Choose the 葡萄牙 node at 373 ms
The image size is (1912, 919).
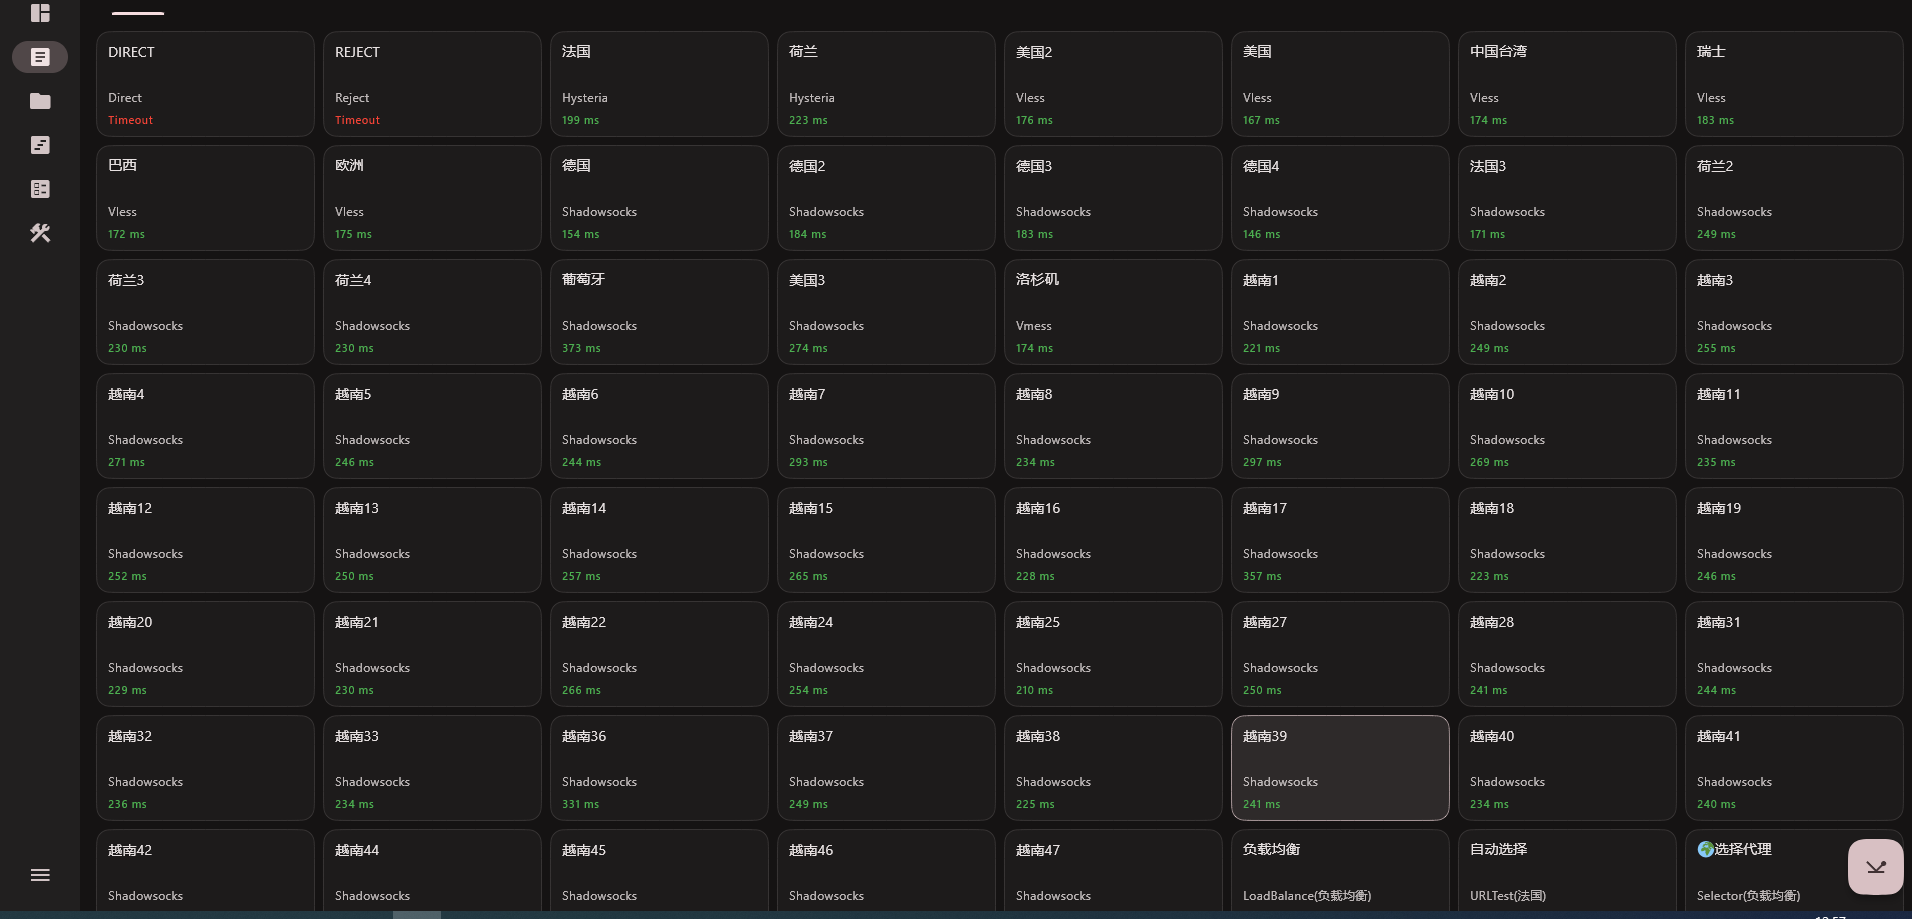tap(659, 312)
